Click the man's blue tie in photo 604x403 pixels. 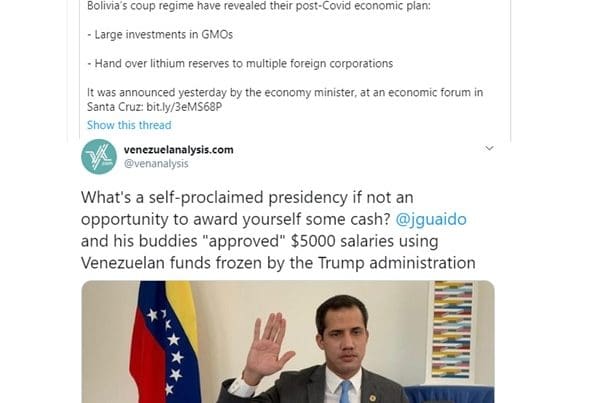[345, 392]
